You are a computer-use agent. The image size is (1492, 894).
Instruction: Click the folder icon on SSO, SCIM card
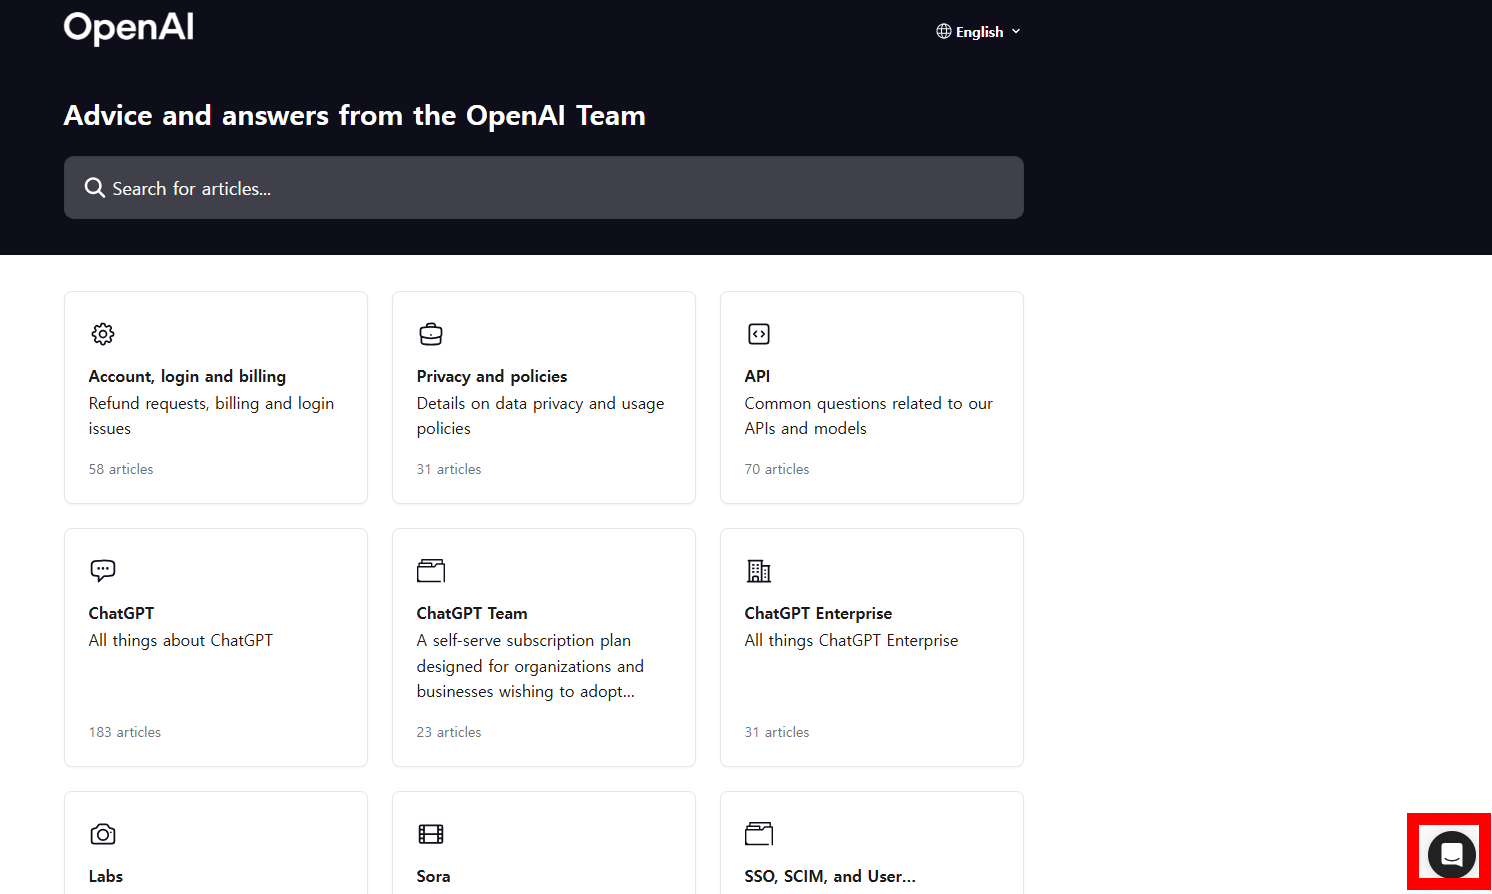click(759, 834)
